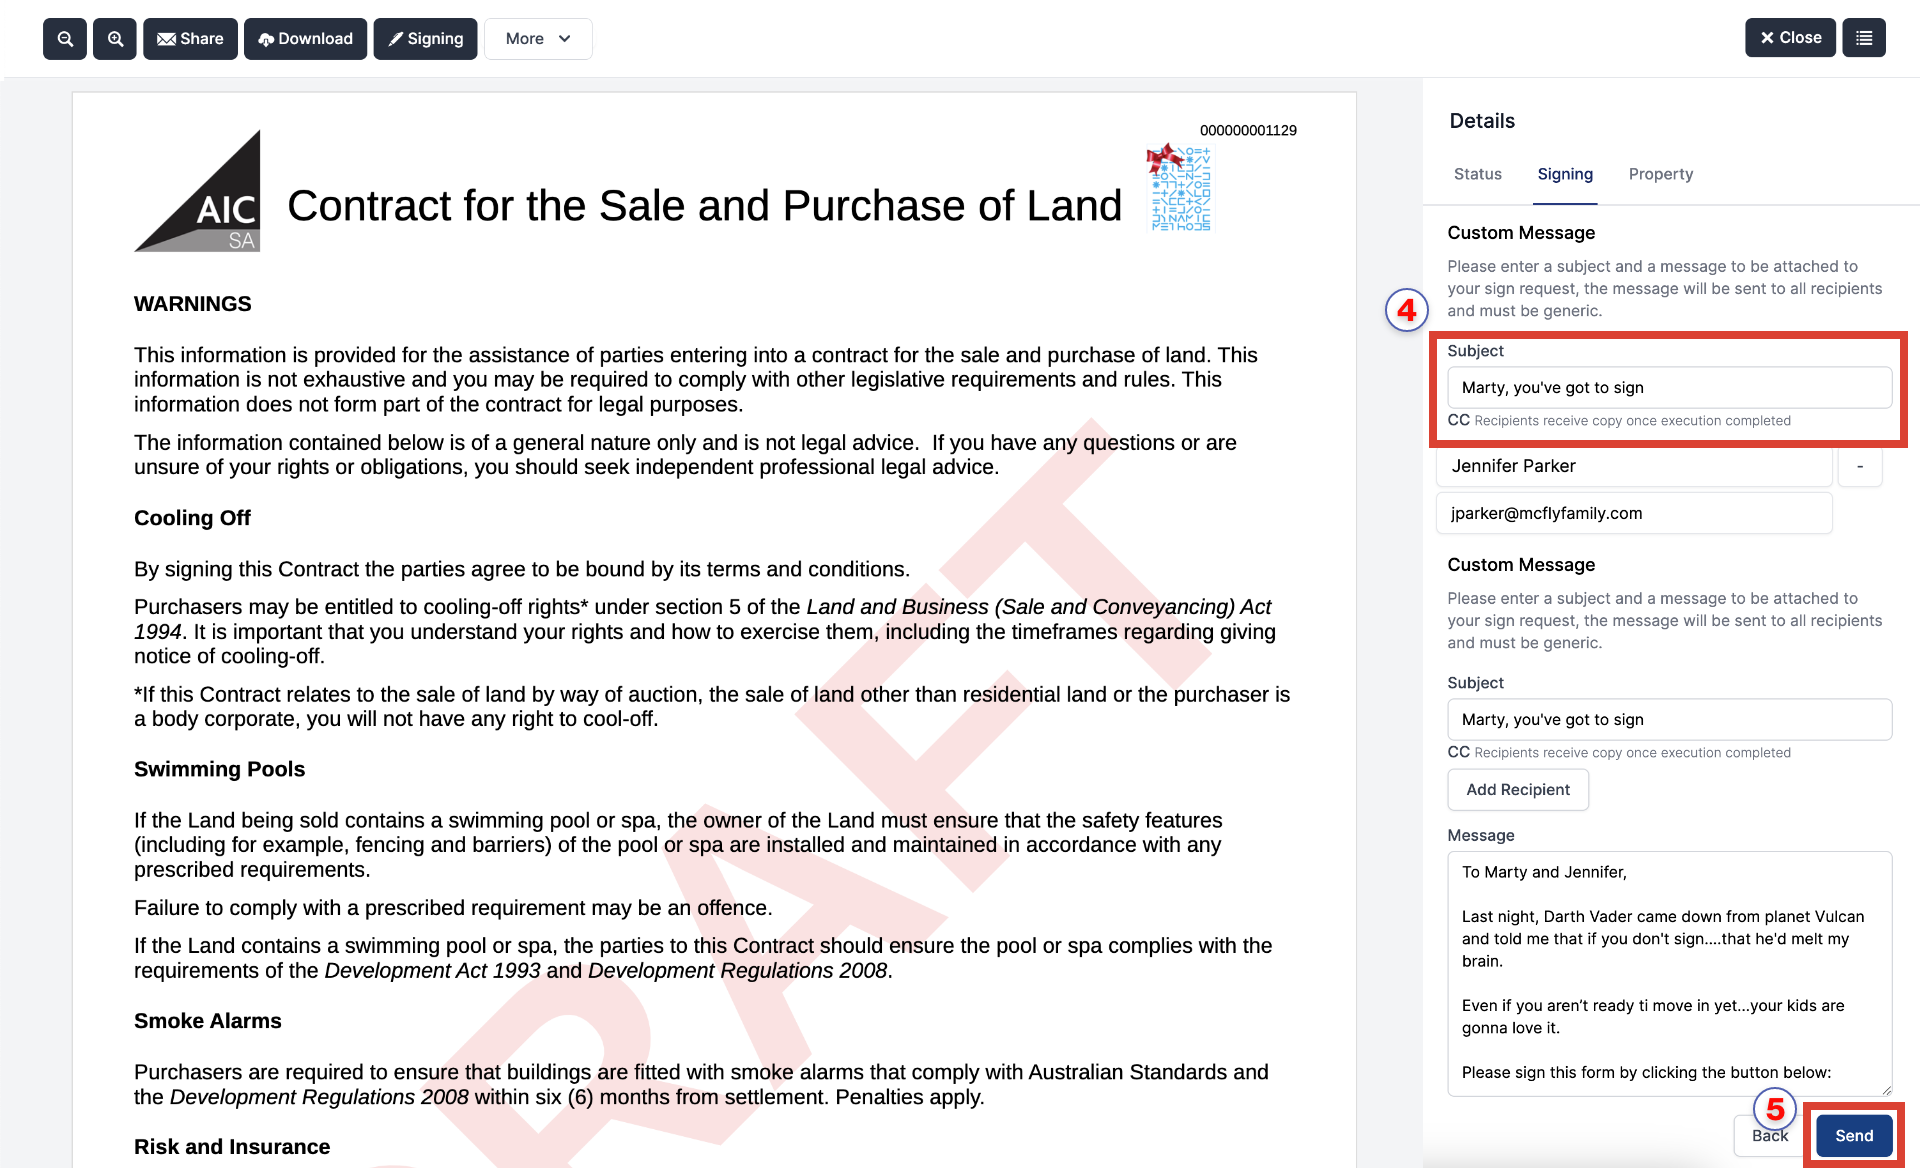This screenshot has height=1168, width=1920.
Task: Click the Smoke Alarms heading
Action: (208, 1021)
